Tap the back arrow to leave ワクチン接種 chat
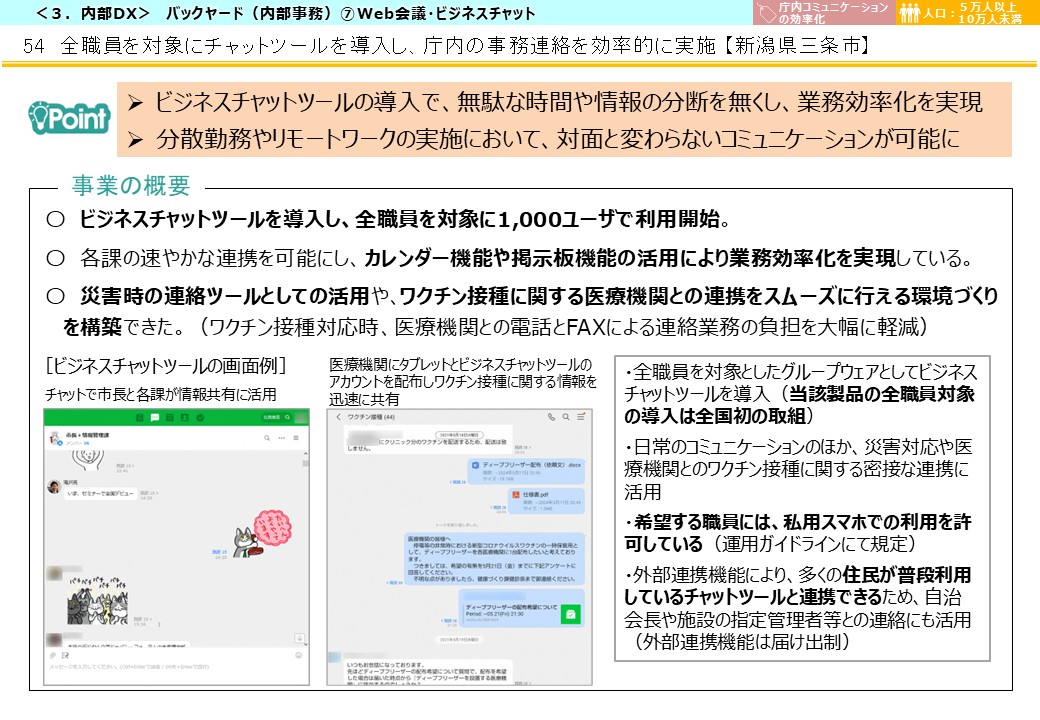 [x=338, y=417]
